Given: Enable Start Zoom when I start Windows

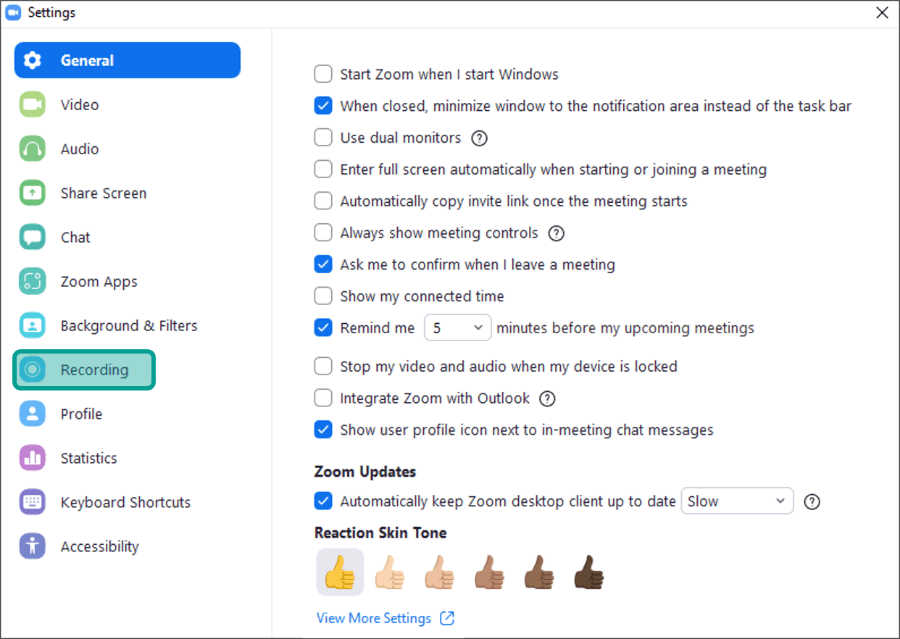Looking at the screenshot, I should pyautogui.click(x=323, y=74).
